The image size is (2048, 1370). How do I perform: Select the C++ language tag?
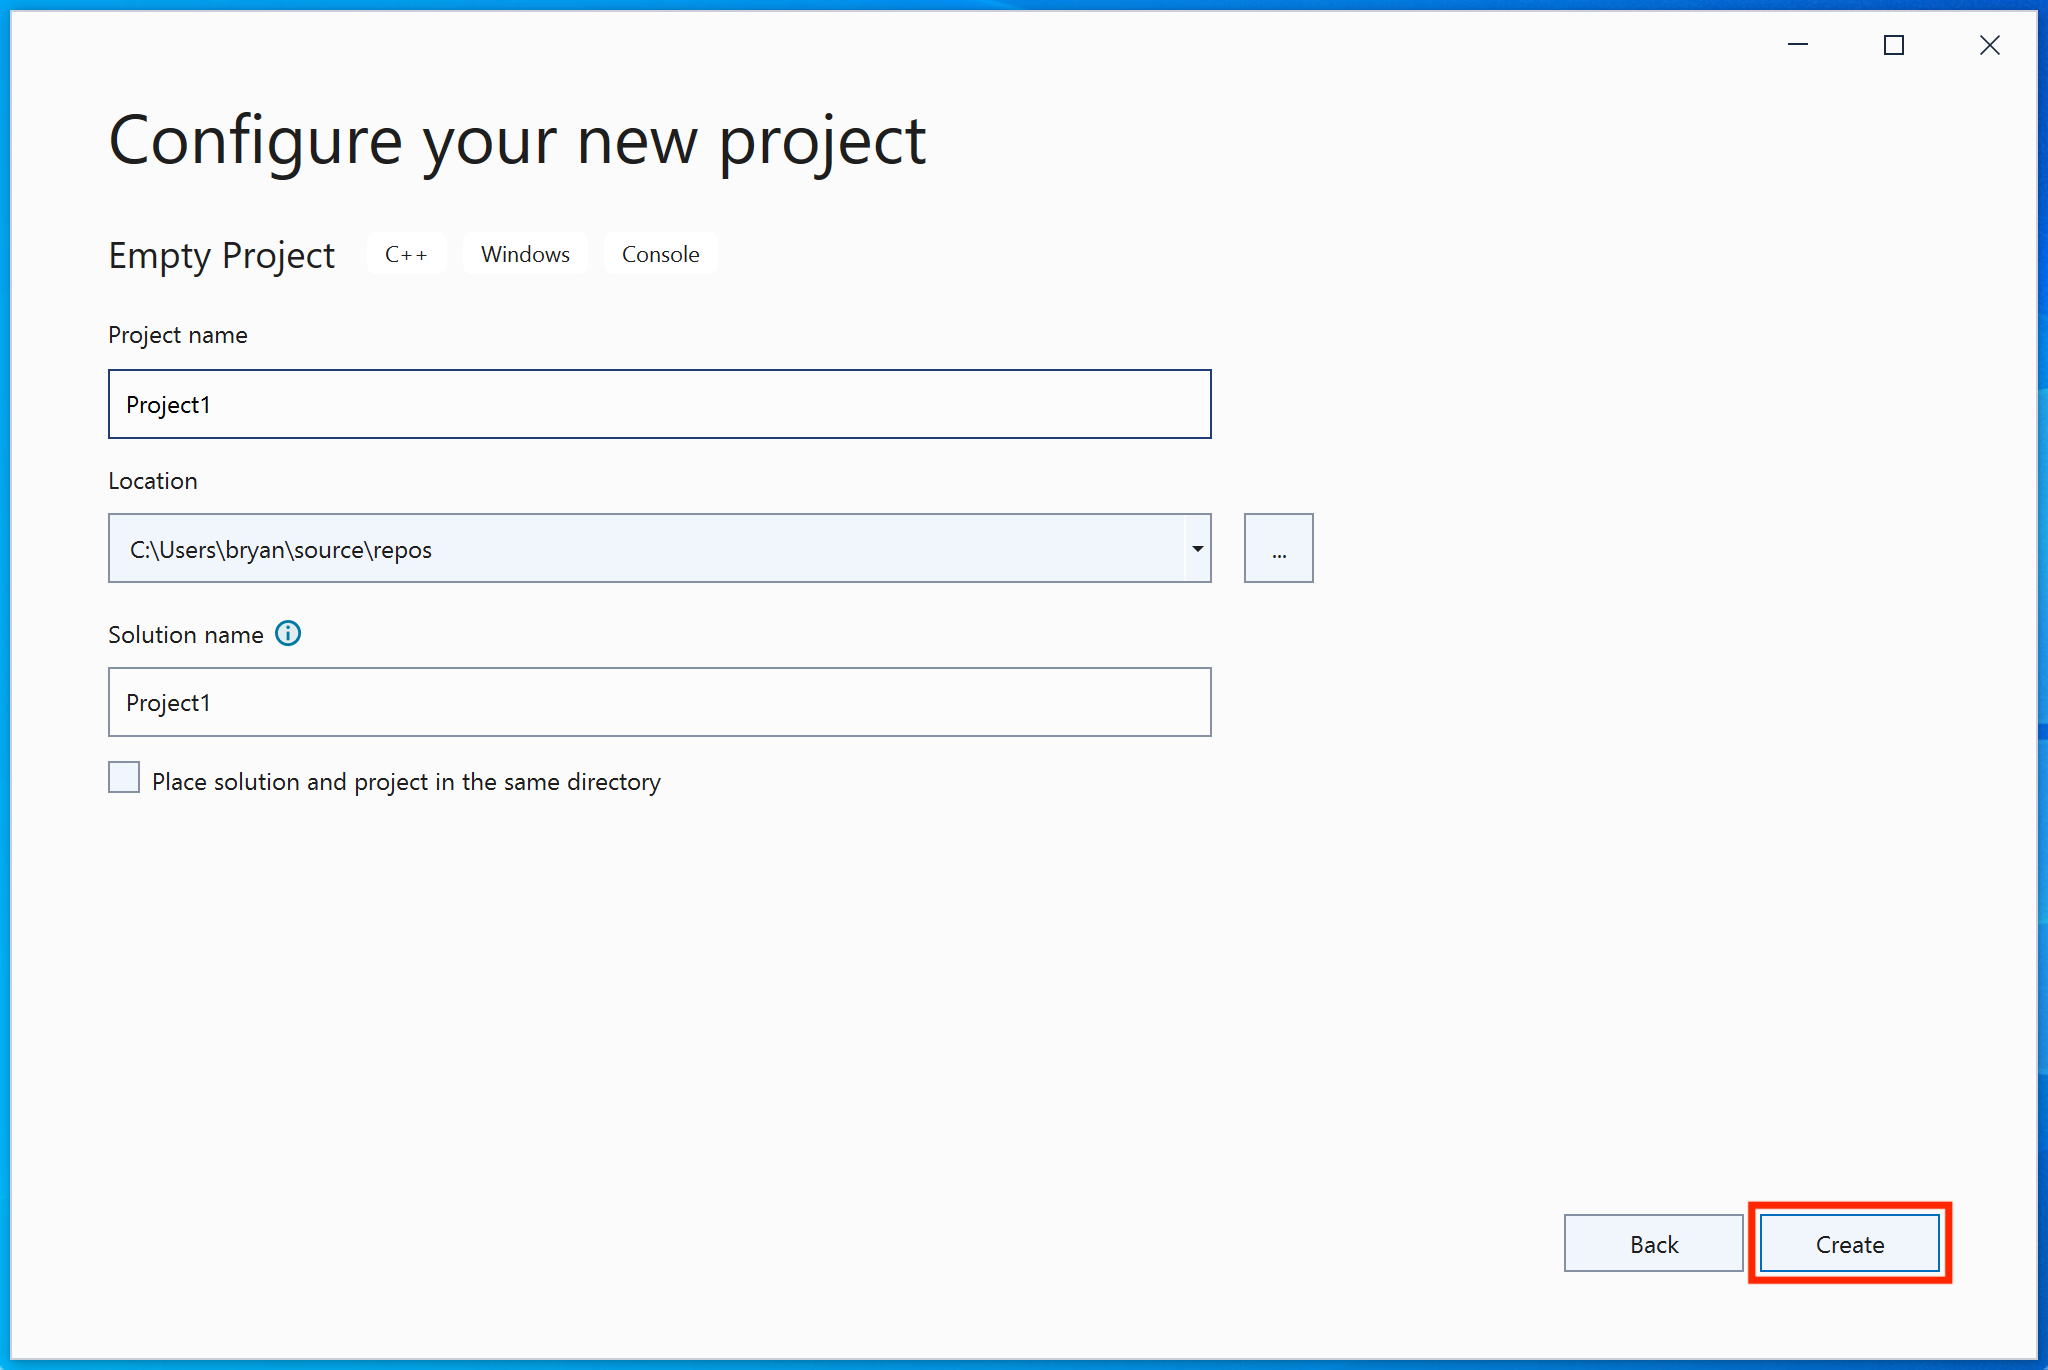point(406,254)
